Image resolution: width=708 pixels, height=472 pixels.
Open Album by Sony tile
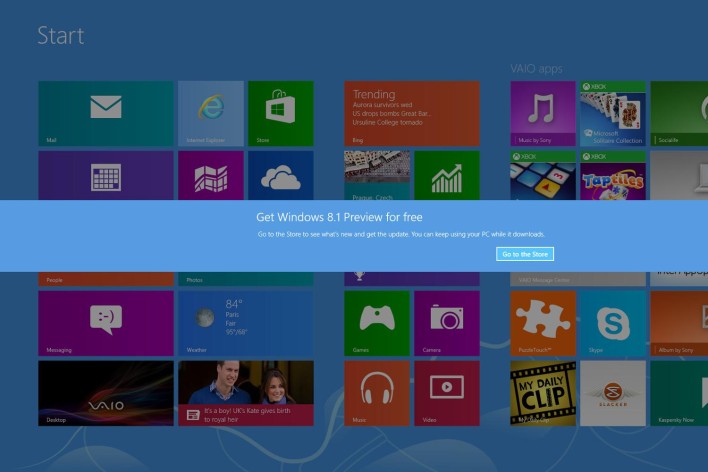[x=679, y=323]
